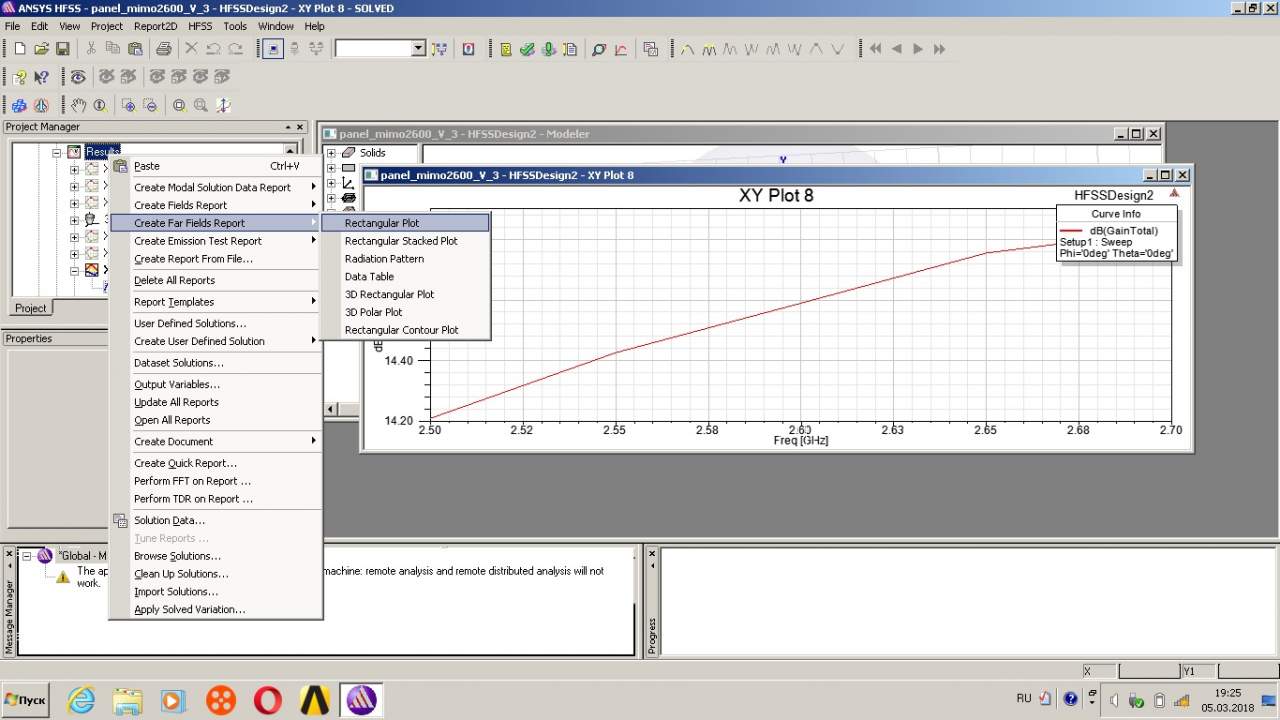Click the context help arrow icon
Screen dimensions: 1280x720
point(41,77)
